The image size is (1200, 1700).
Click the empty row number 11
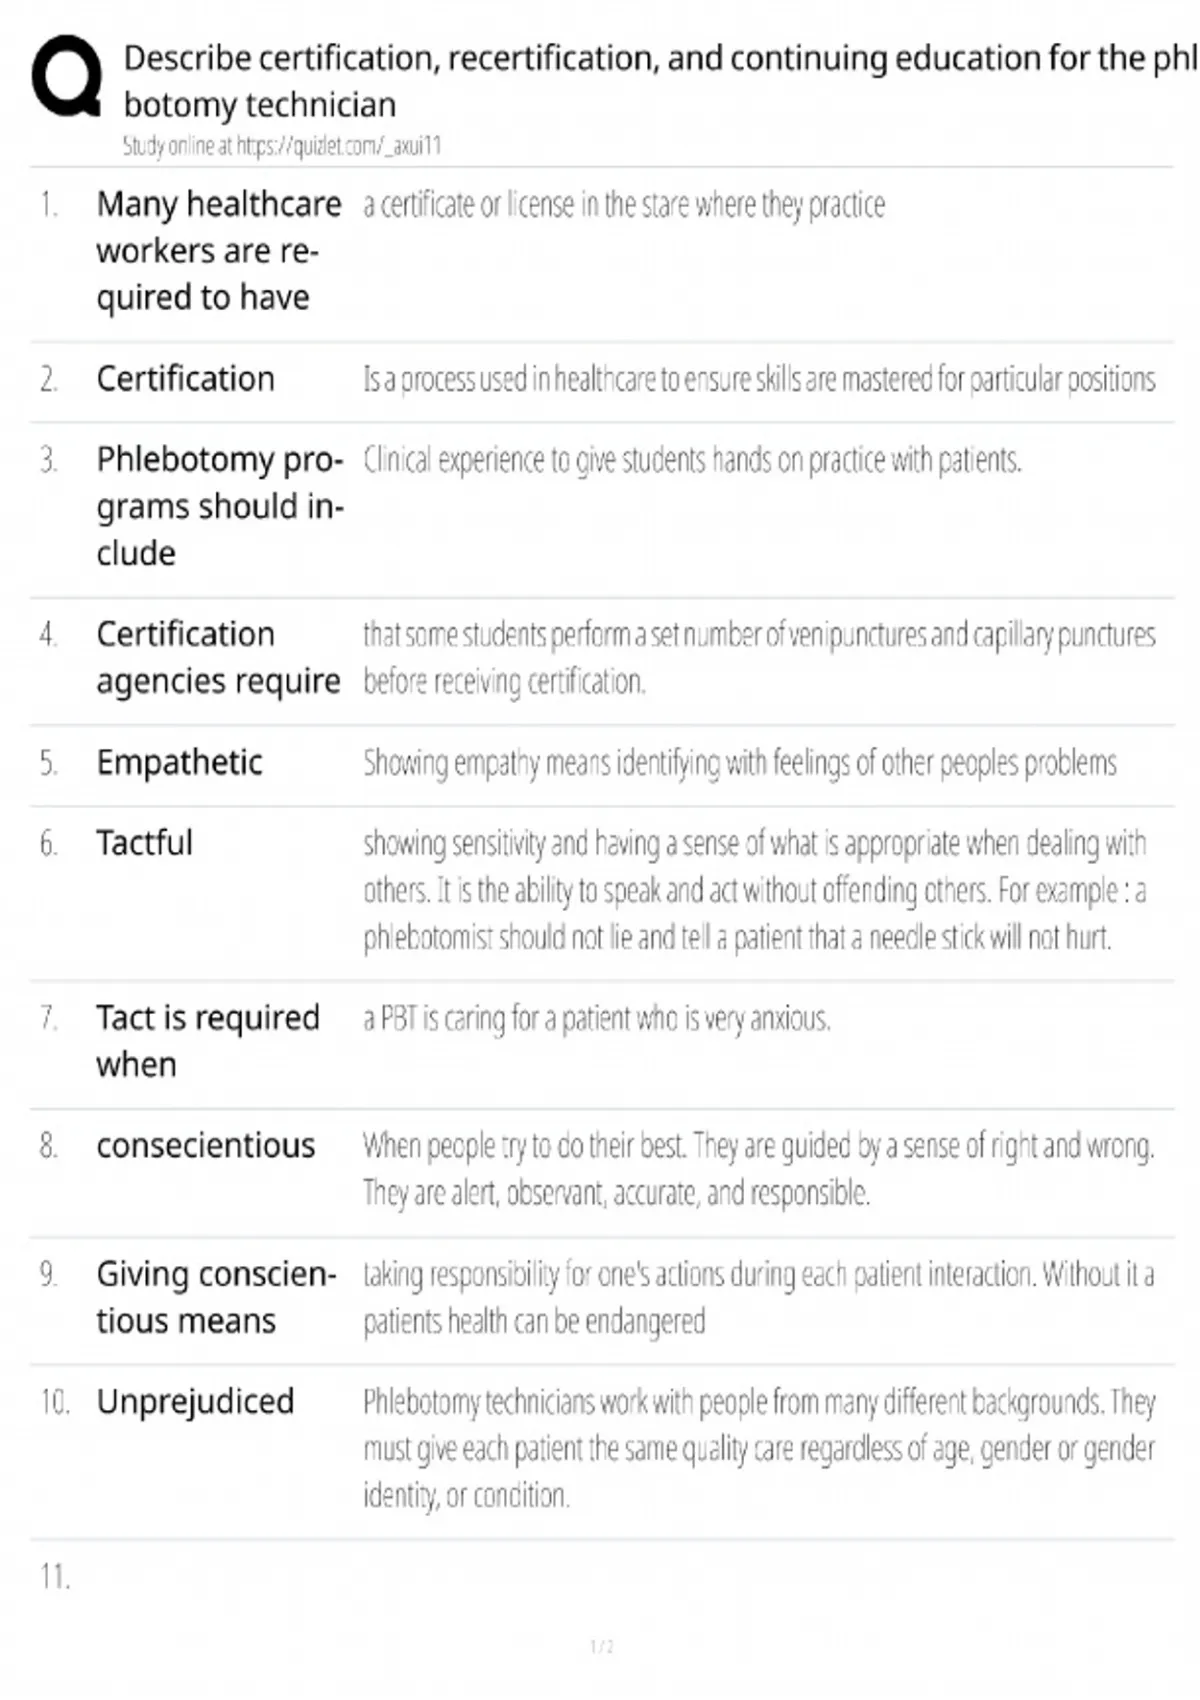click(55, 1577)
